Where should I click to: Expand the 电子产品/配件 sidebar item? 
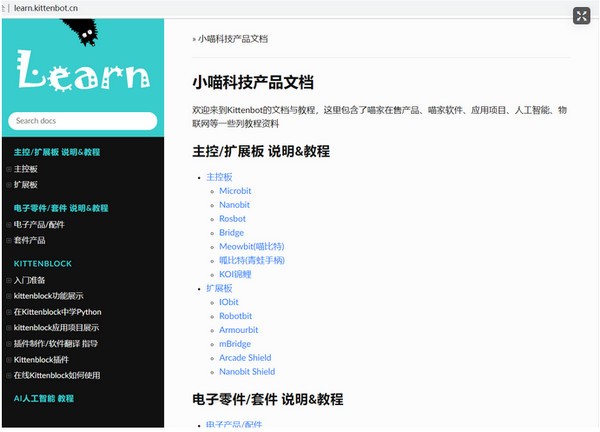[x=9, y=225]
